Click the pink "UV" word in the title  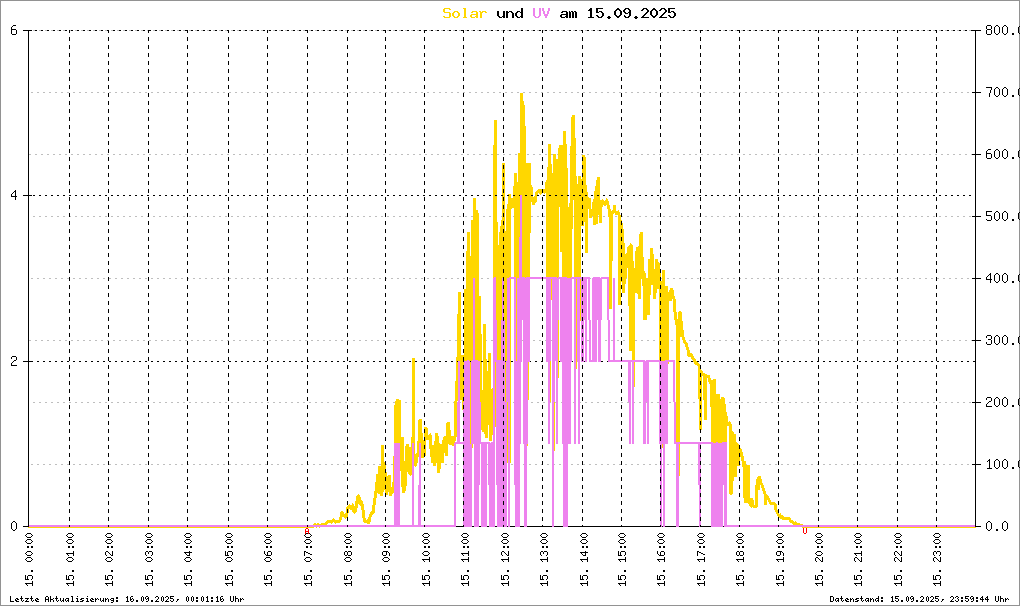(x=541, y=13)
